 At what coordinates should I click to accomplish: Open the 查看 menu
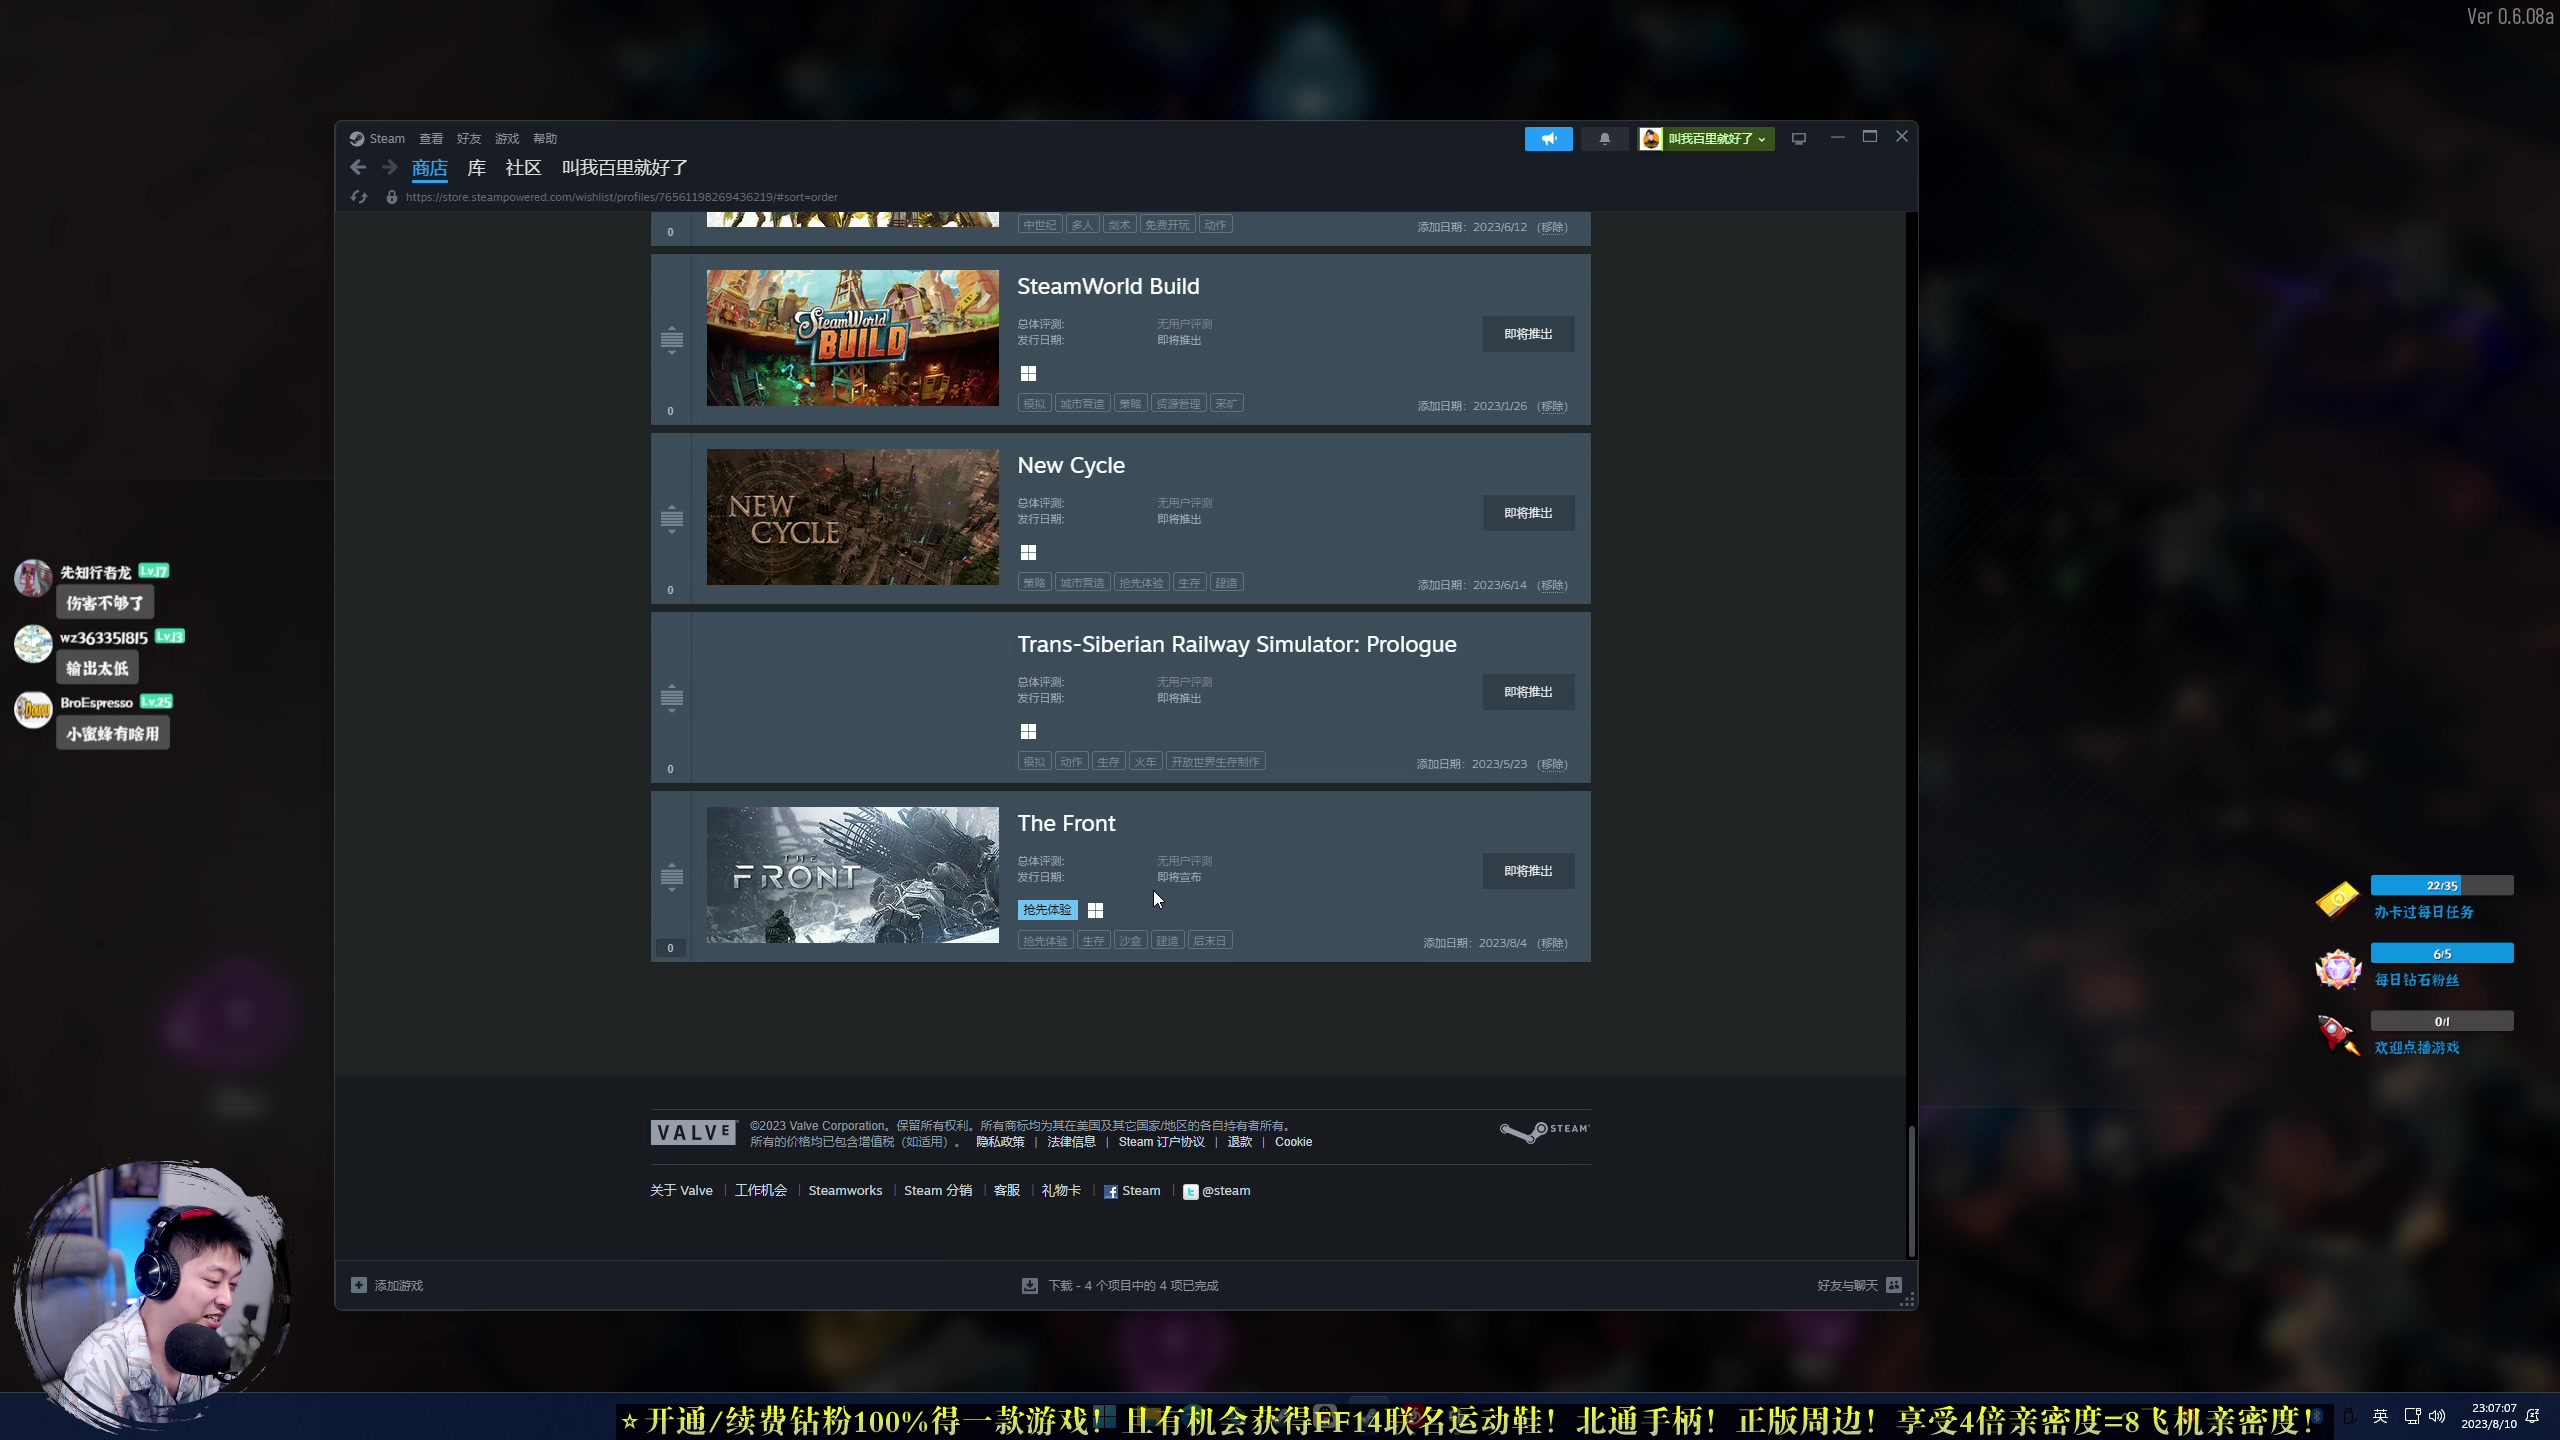pos(431,139)
